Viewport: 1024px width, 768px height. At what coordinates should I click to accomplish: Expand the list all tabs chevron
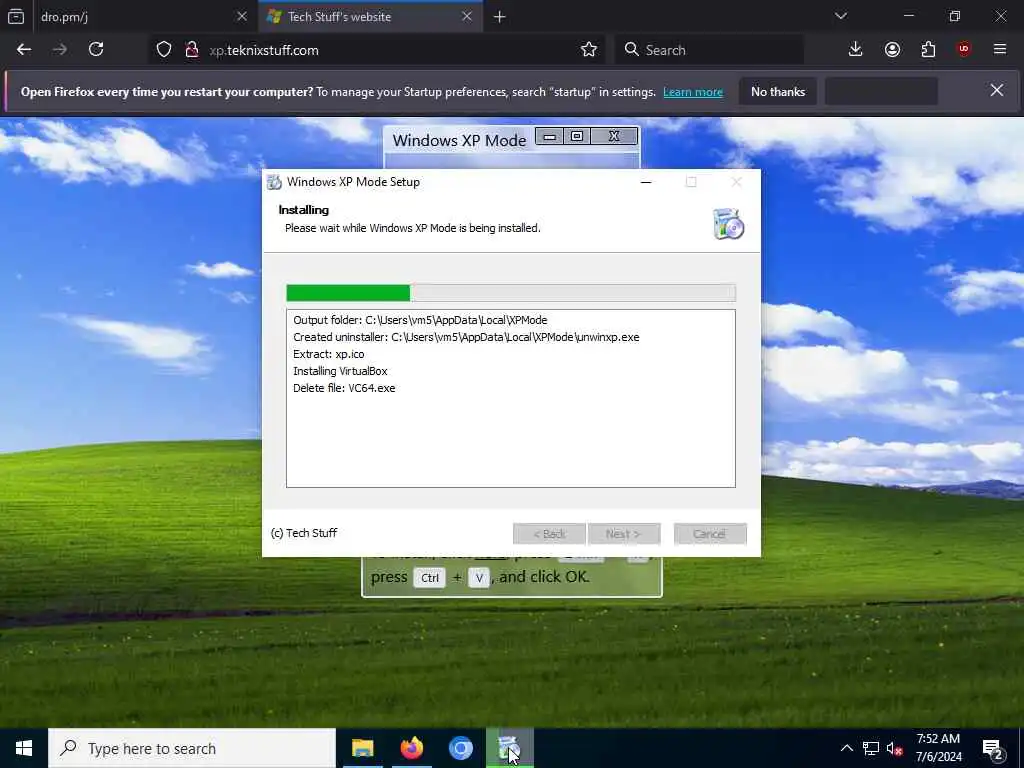click(841, 16)
